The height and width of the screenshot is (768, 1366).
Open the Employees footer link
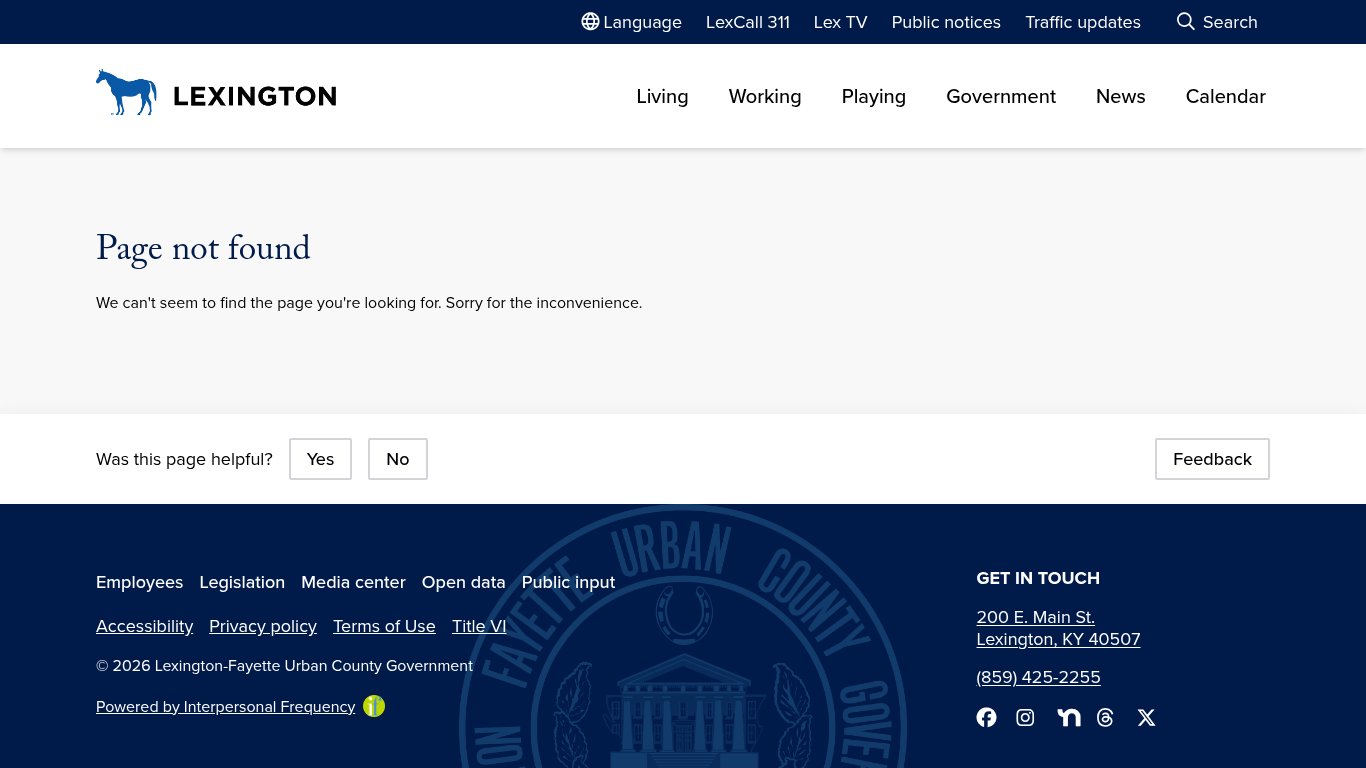tap(139, 582)
